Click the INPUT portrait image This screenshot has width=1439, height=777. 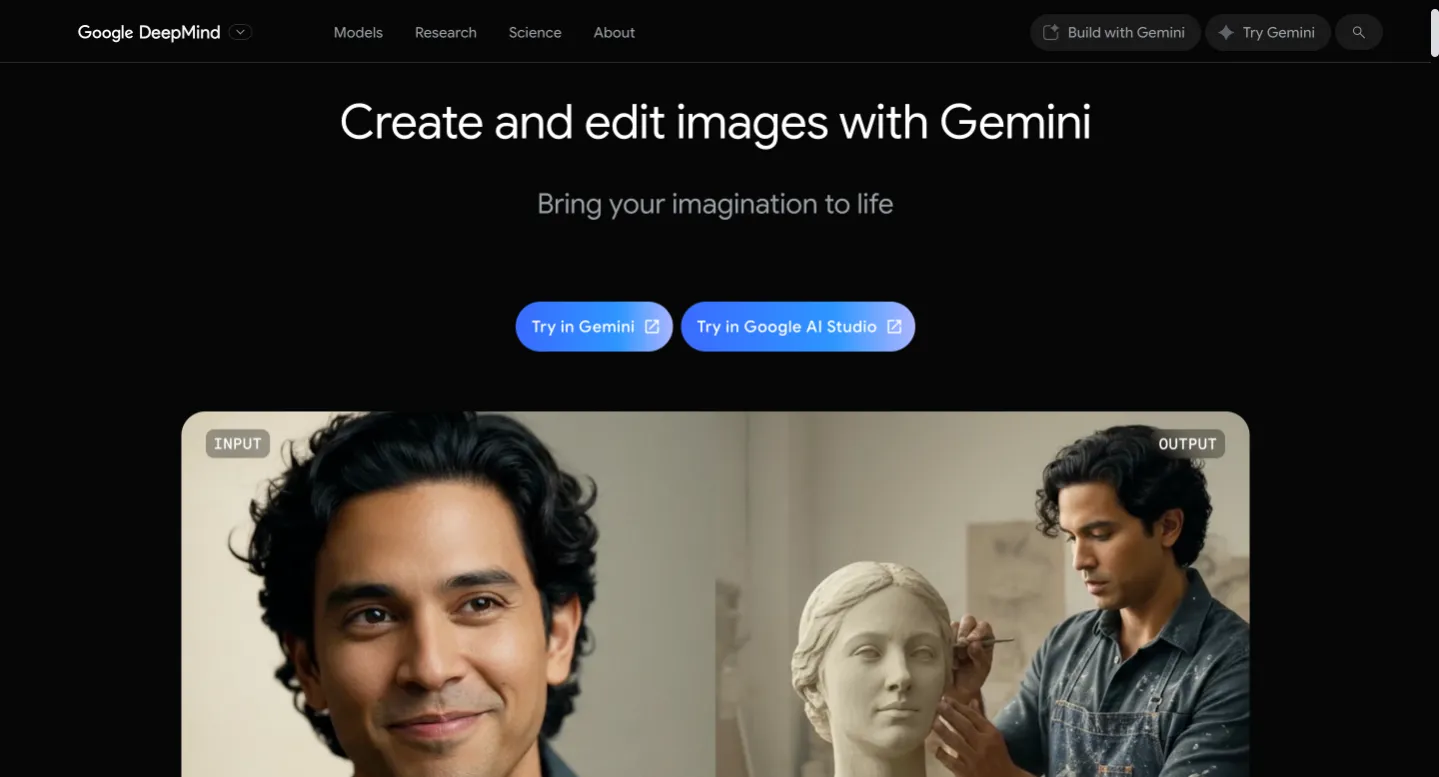click(x=448, y=595)
